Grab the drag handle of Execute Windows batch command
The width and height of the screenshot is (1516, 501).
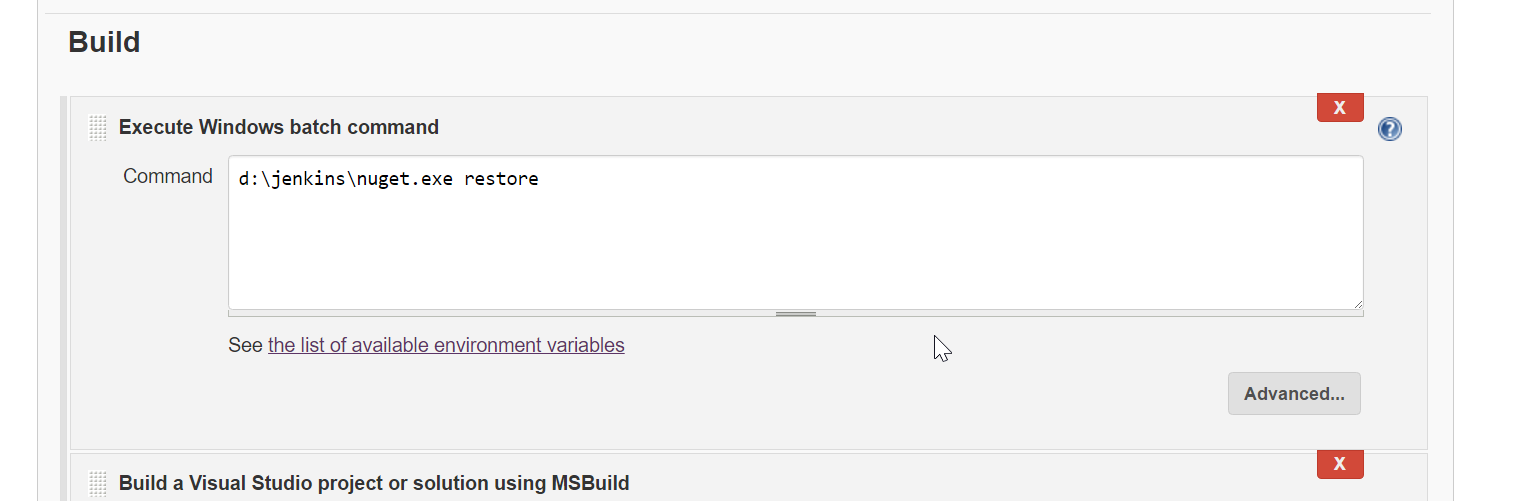(x=97, y=128)
